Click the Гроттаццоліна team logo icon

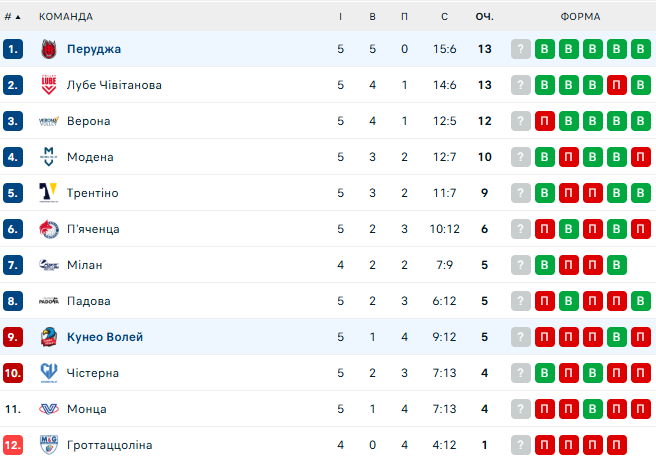pyautogui.click(x=48, y=445)
